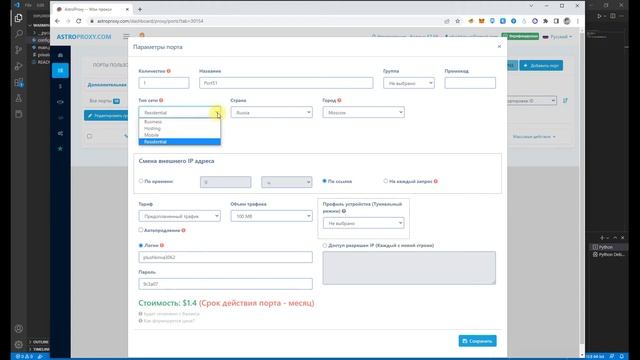Click Количество input field
640x360 pixels.
coord(164,83)
